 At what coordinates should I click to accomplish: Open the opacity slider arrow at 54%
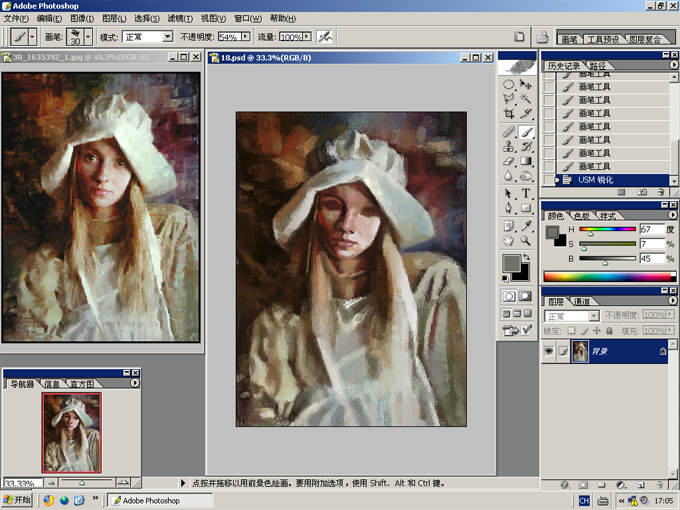point(246,36)
